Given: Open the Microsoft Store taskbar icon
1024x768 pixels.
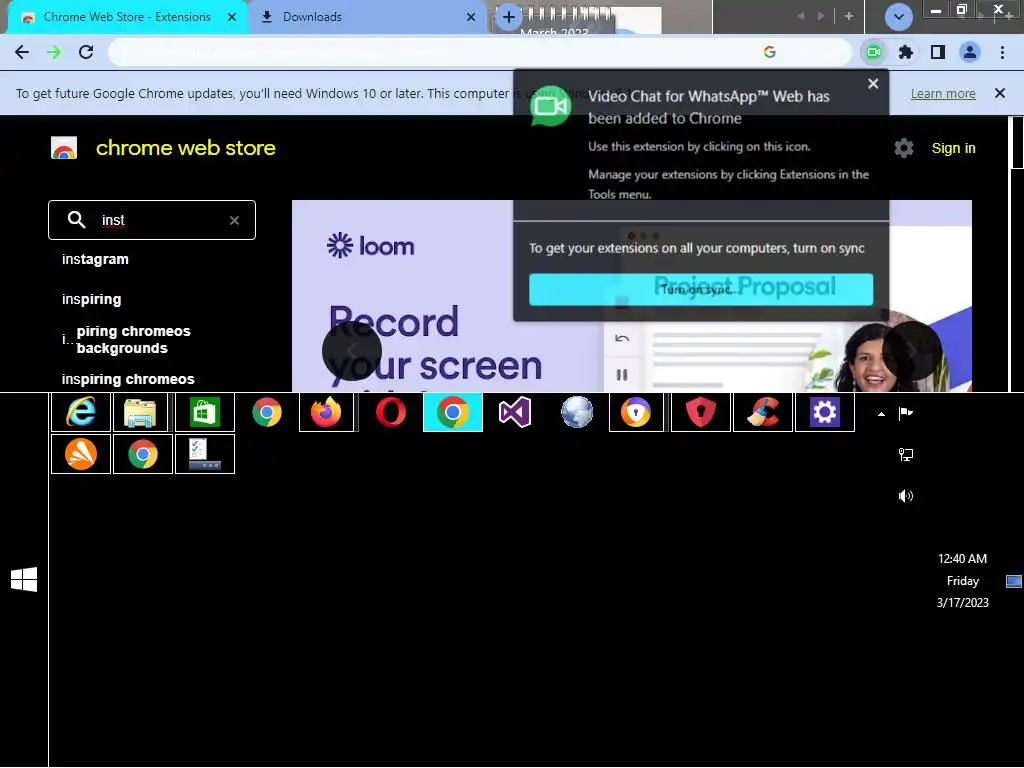Looking at the screenshot, I should click(x=204, y=412).
